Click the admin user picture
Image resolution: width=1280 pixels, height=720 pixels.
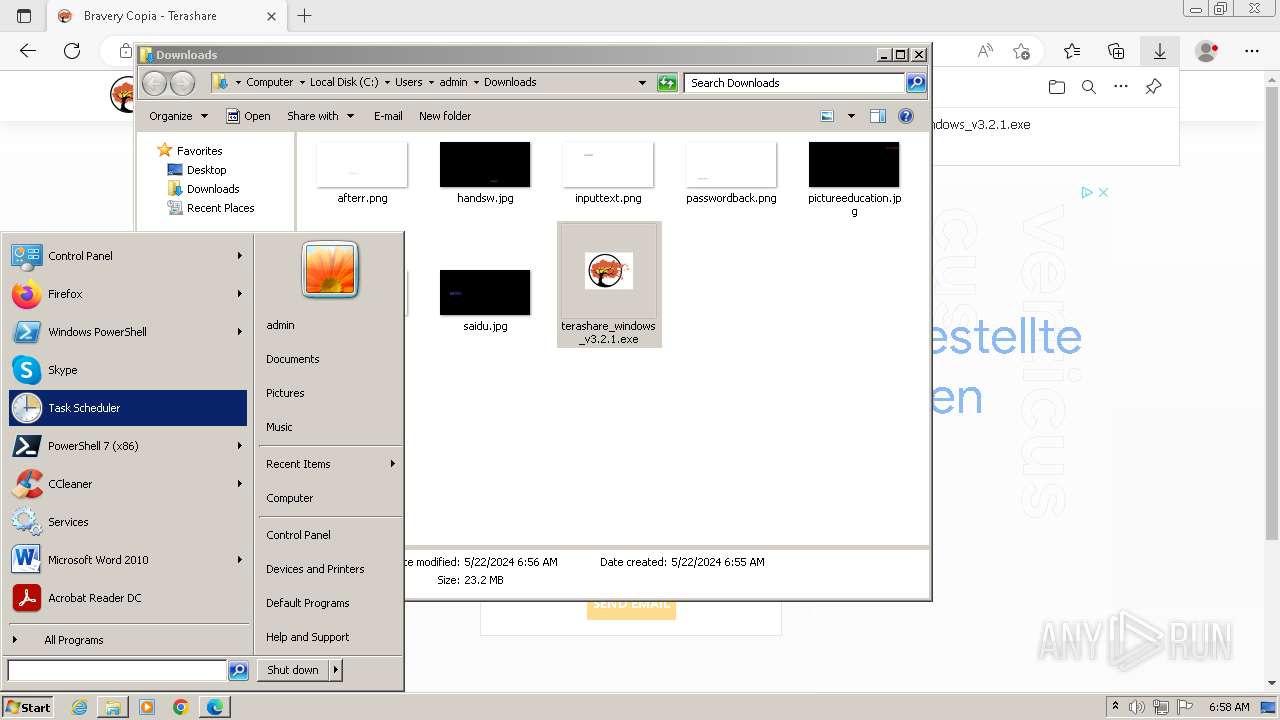click(330, 270)
